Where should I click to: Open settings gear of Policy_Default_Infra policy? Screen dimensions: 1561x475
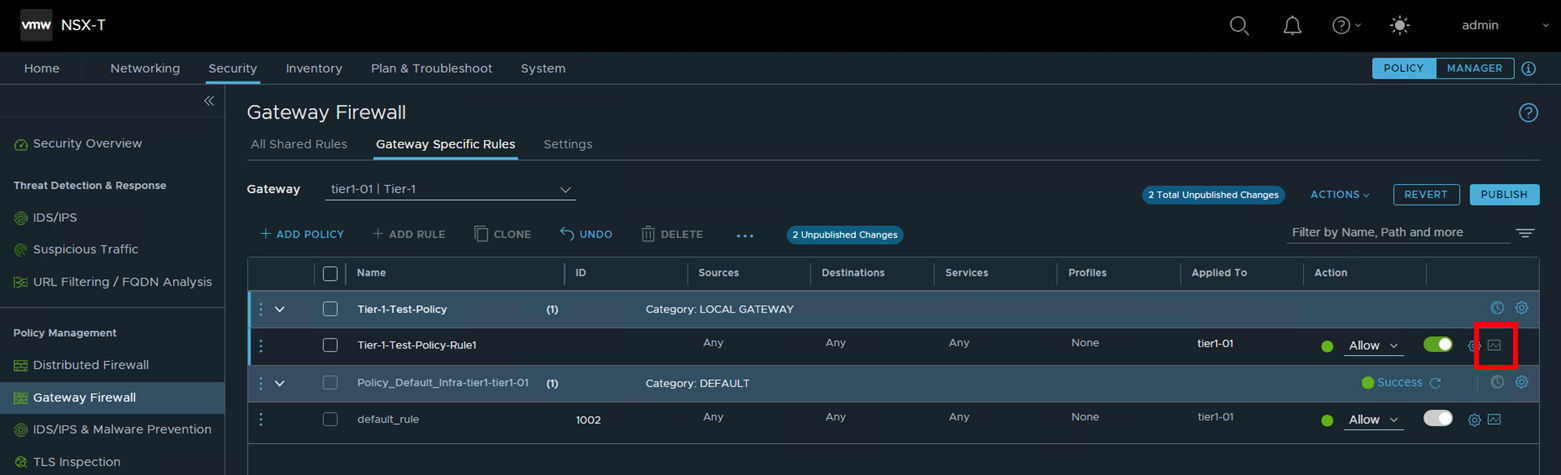click(1522, 382)
